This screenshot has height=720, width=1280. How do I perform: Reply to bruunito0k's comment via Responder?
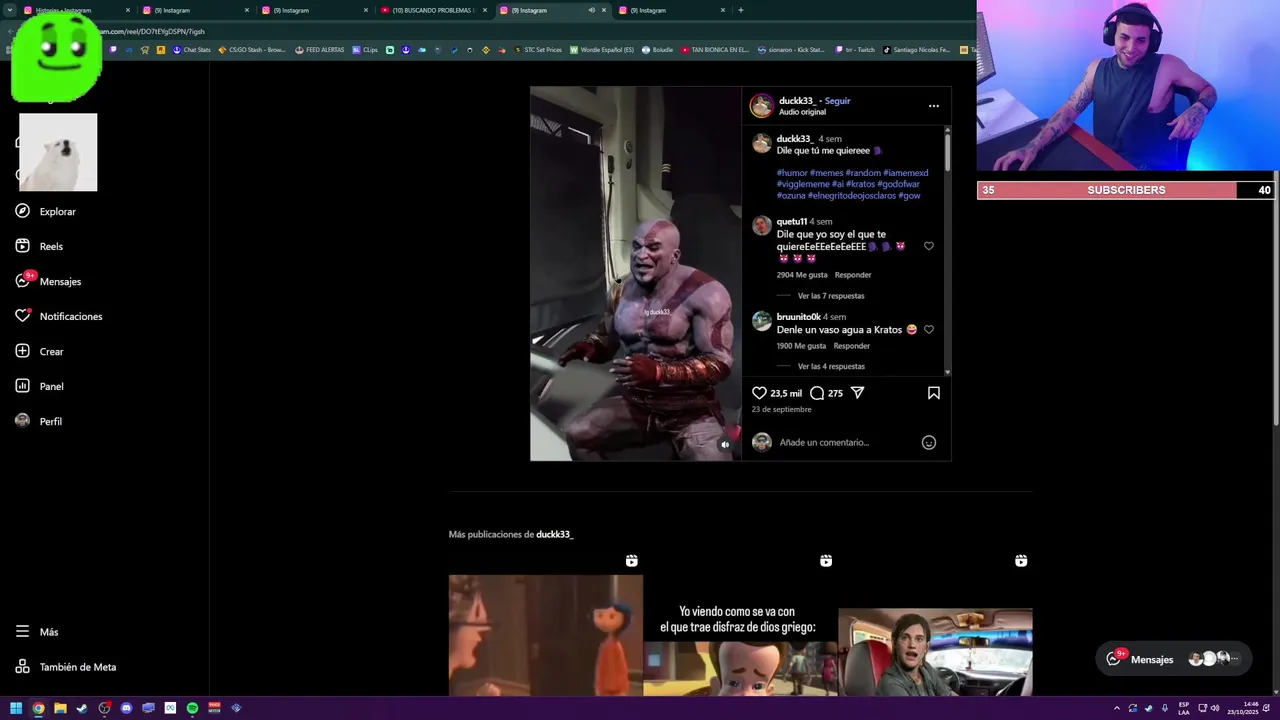[x=852, y=346]
